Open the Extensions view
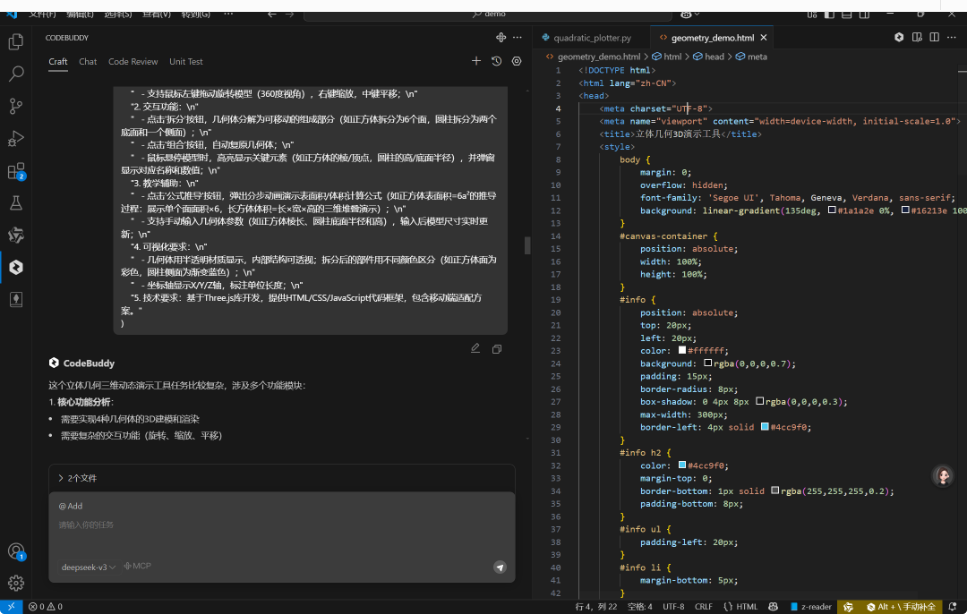 pos(16,171)
